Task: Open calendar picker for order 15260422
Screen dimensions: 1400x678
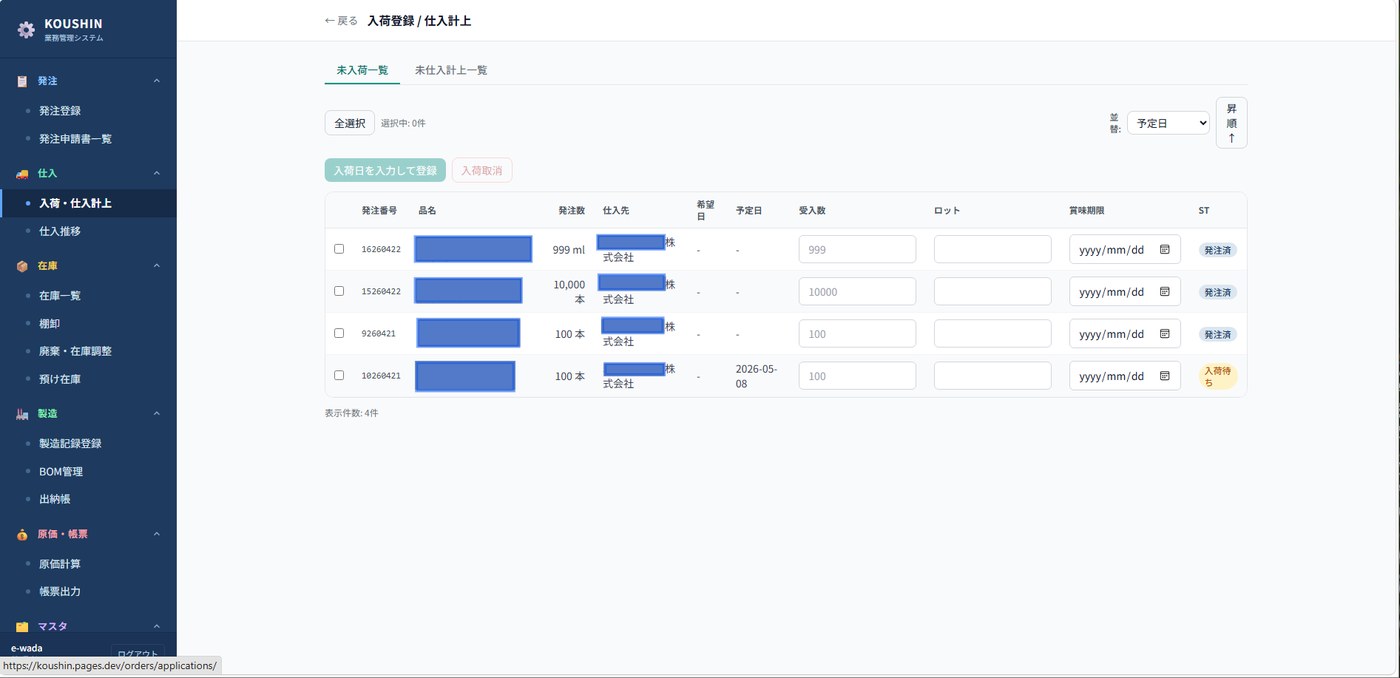Action: [x=1164, y=291]
